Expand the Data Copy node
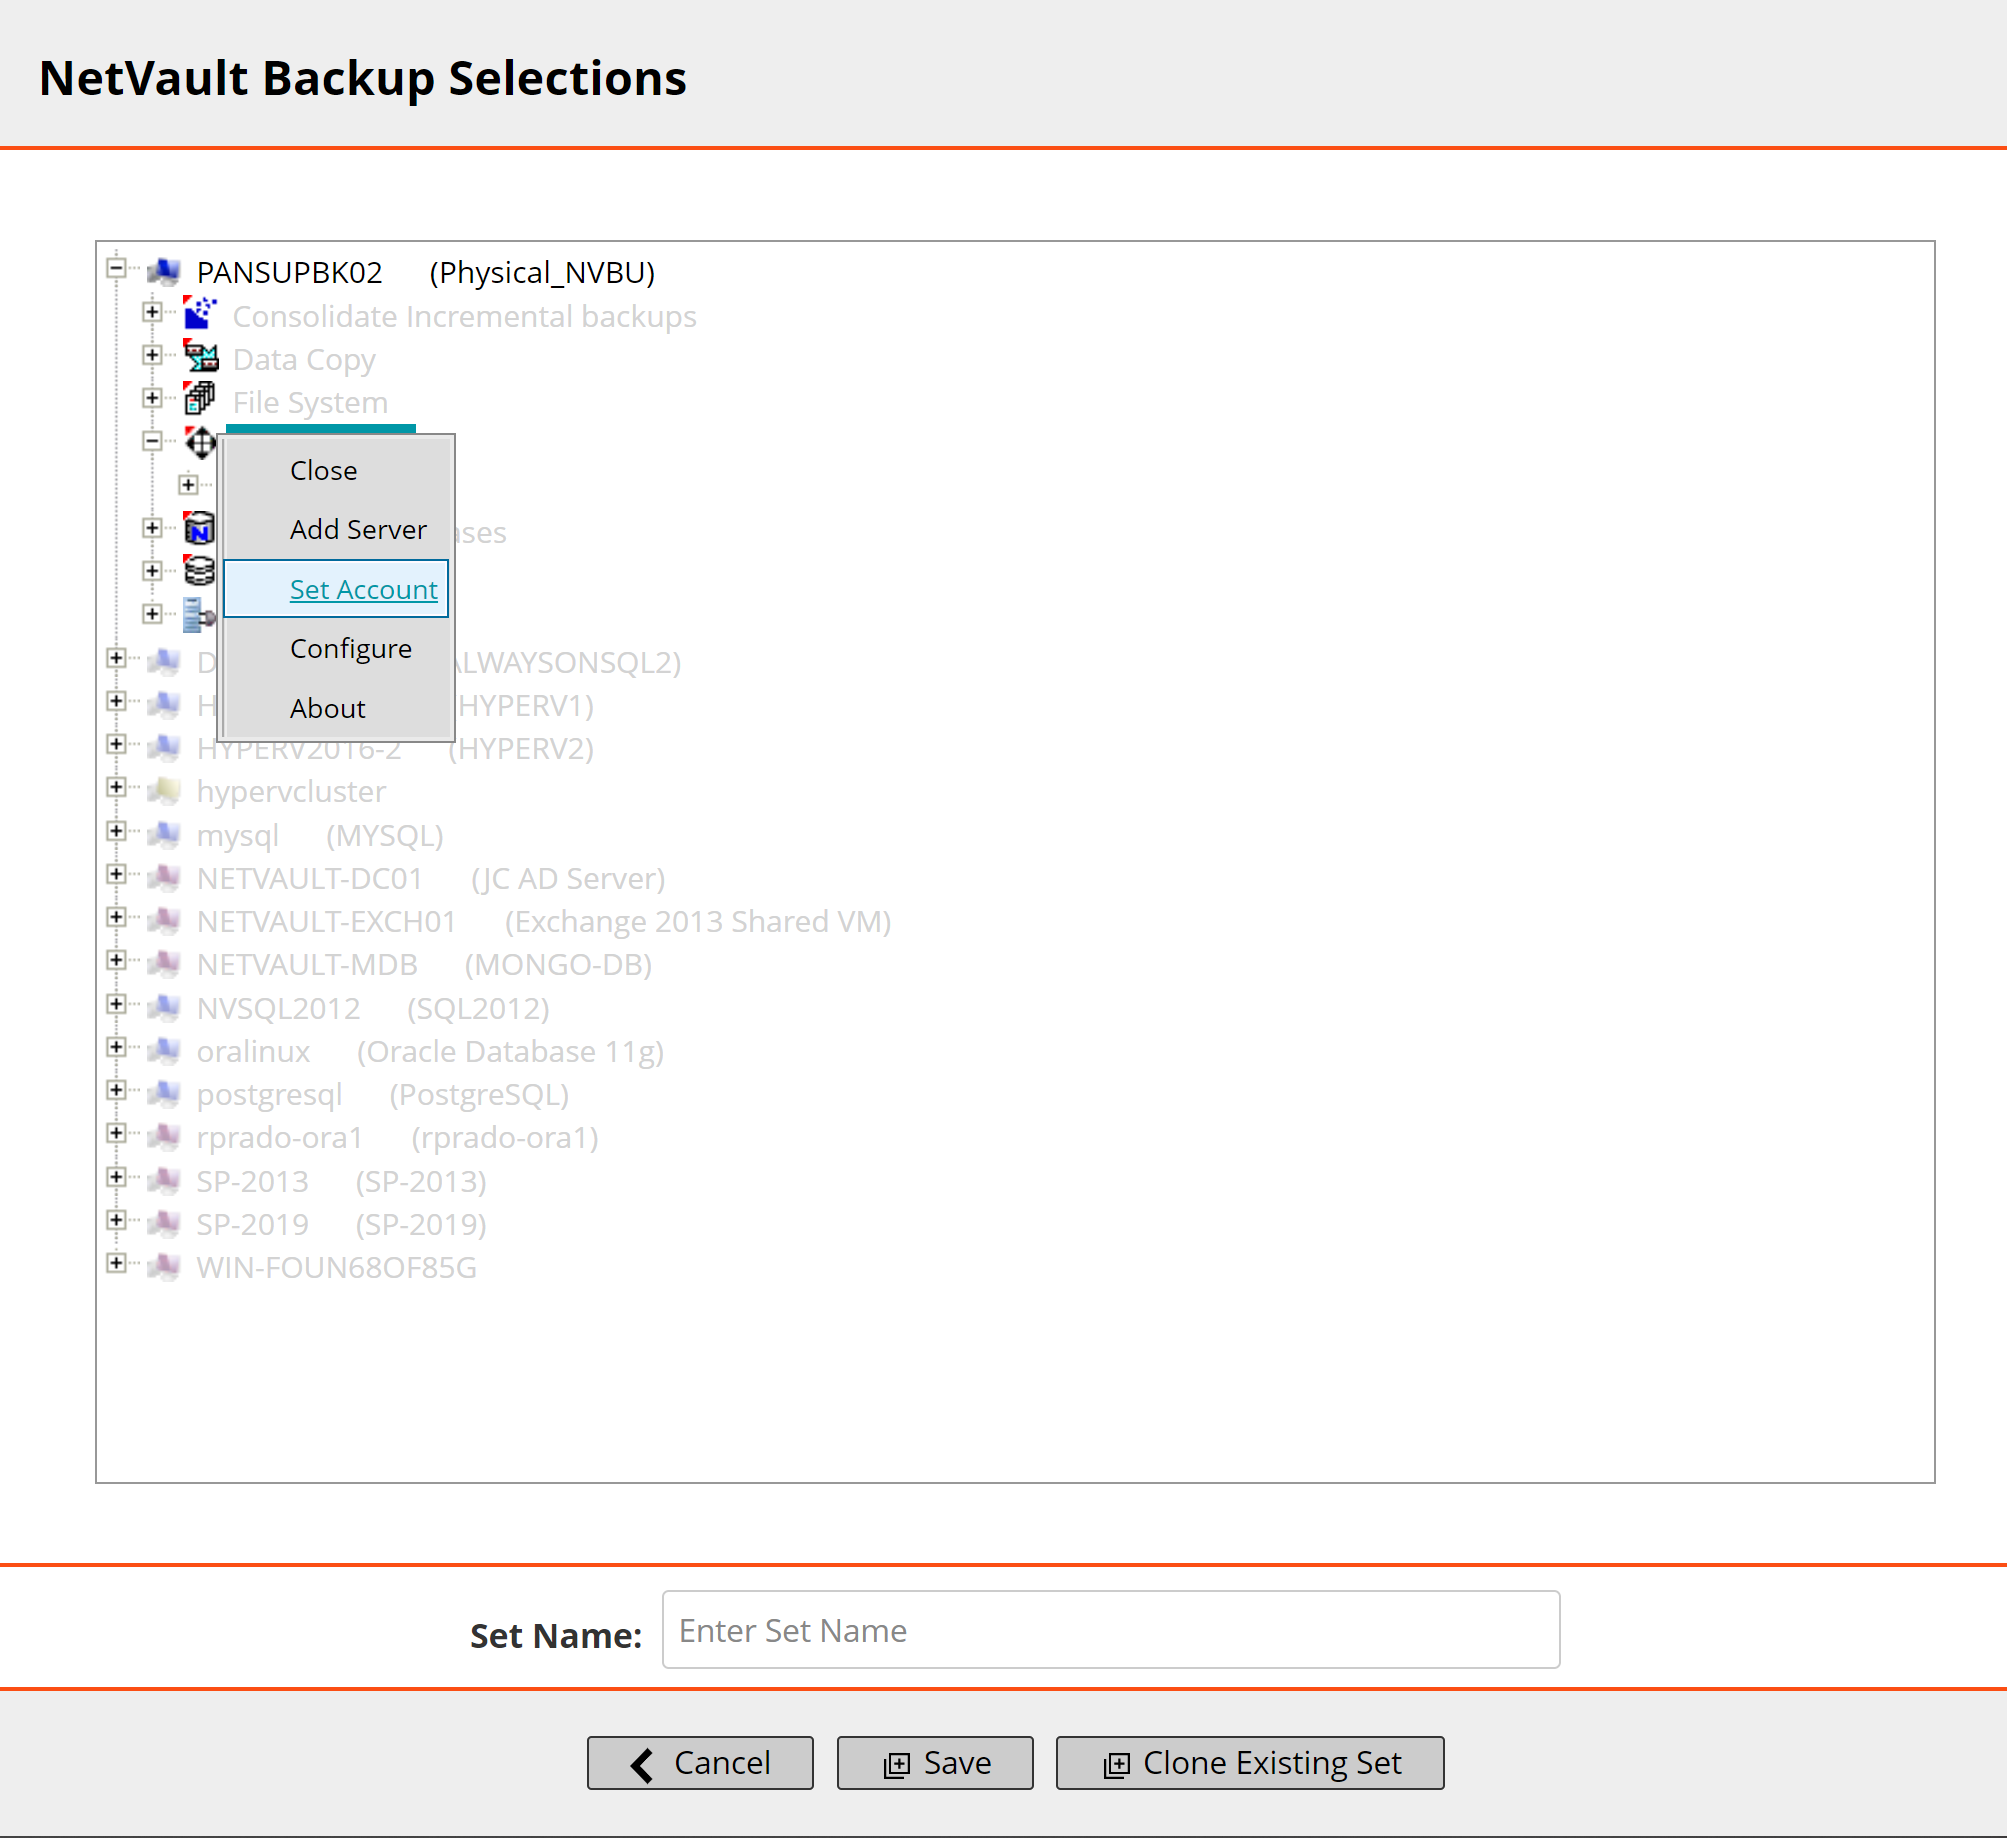 pyautogui.click(x=152, y=355)
